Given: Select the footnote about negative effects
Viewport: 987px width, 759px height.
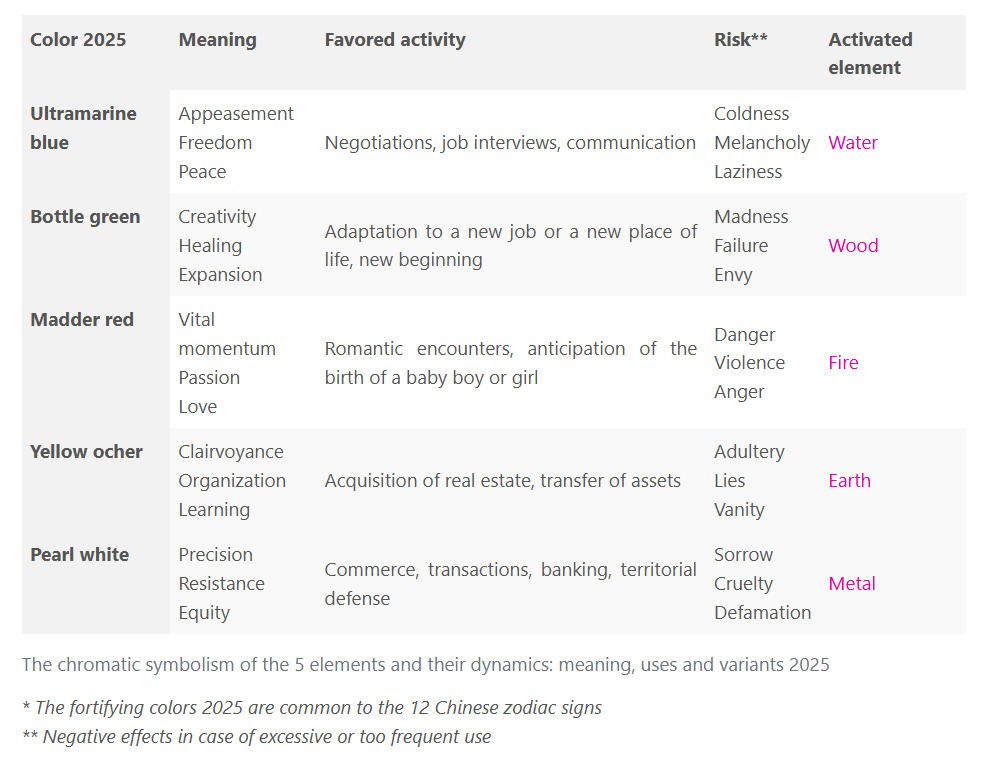Looking at the screenshot, I should point(256,736).
